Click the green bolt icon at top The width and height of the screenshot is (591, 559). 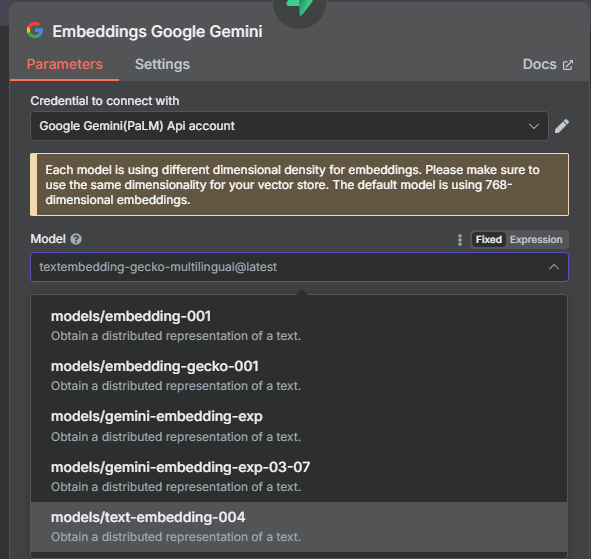tap(299, 6)
